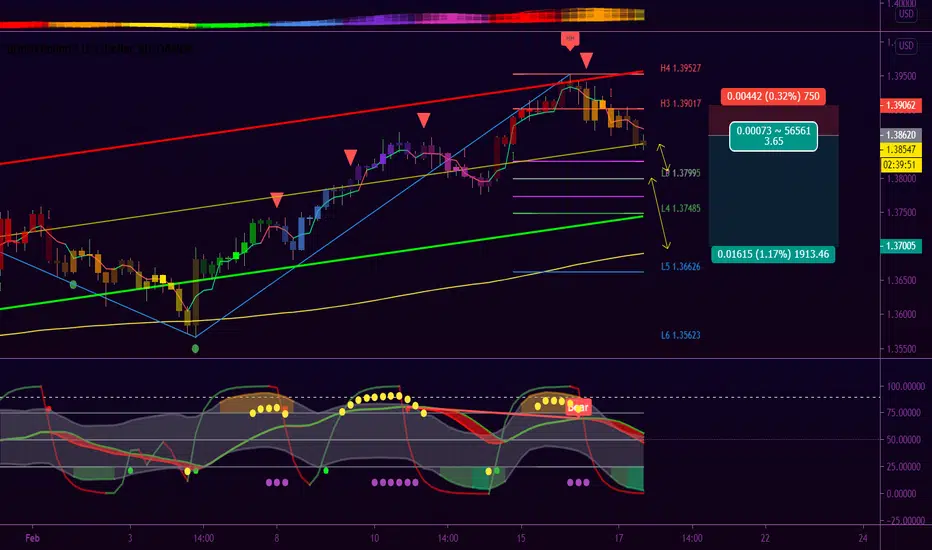Click the yellow 1.38547 price axis label
This screenshot has width=932, height=550.
(x=900, y=150)
